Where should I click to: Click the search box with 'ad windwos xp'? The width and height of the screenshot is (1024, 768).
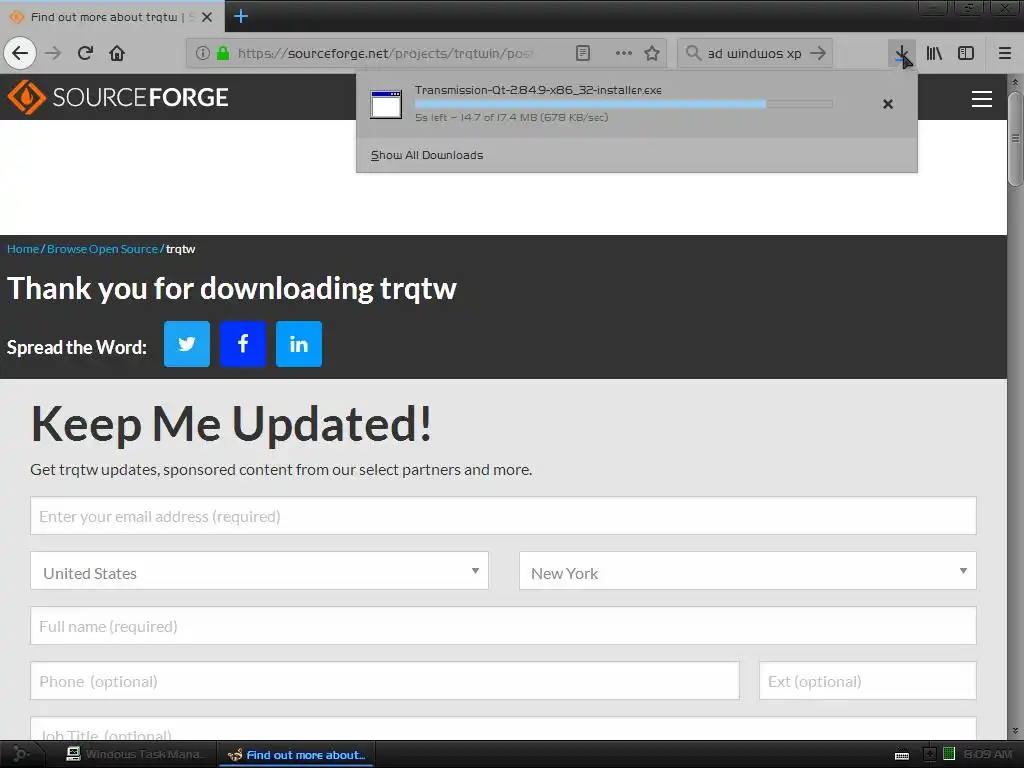point(754,53)
